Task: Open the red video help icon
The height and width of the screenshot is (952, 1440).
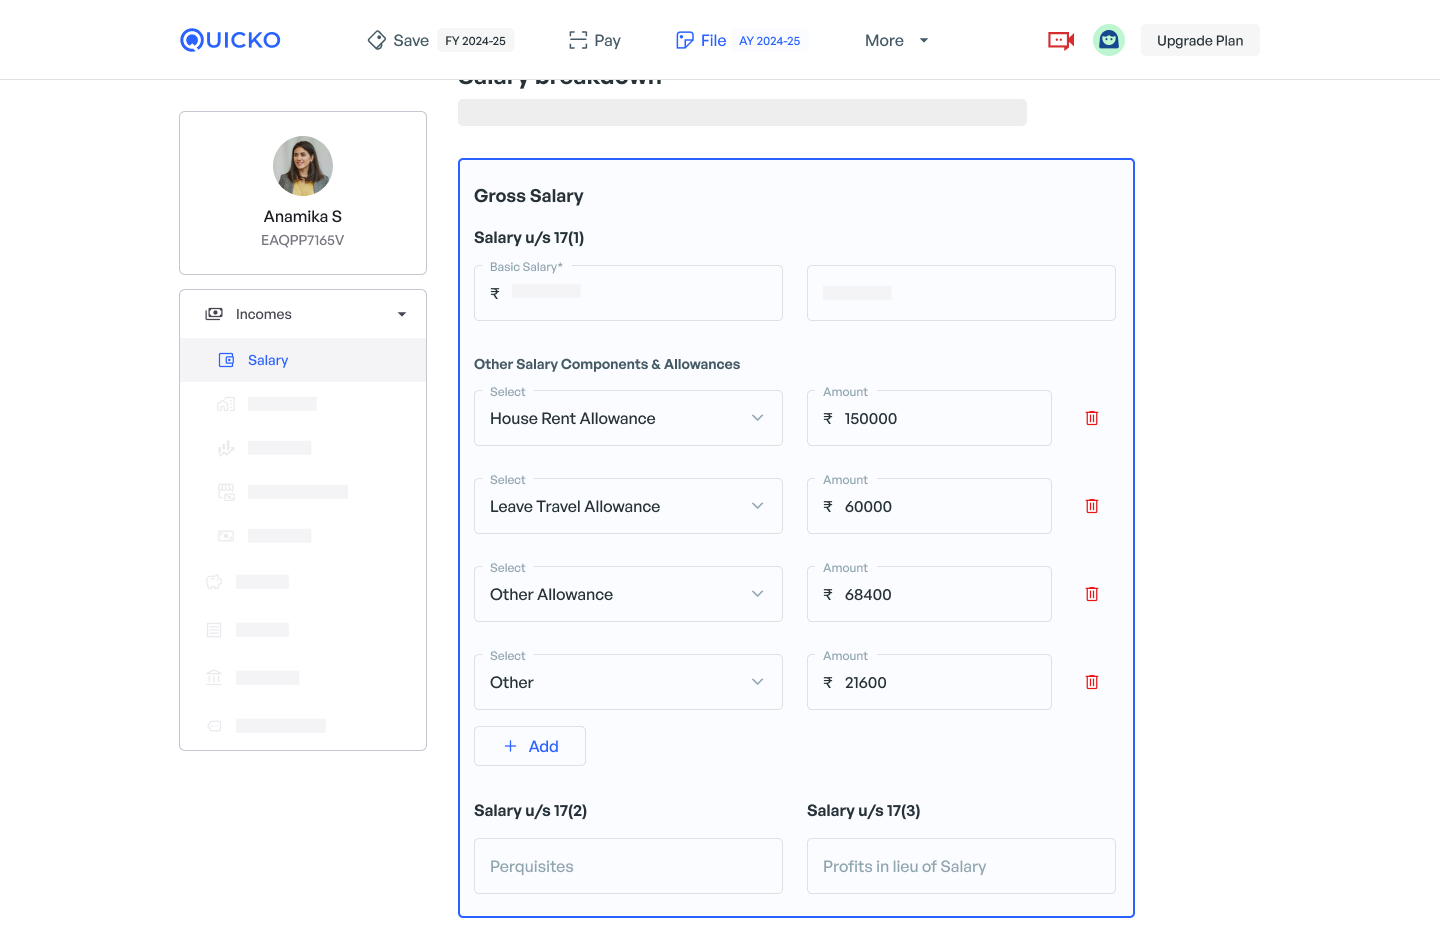Action: point(1060,40)
